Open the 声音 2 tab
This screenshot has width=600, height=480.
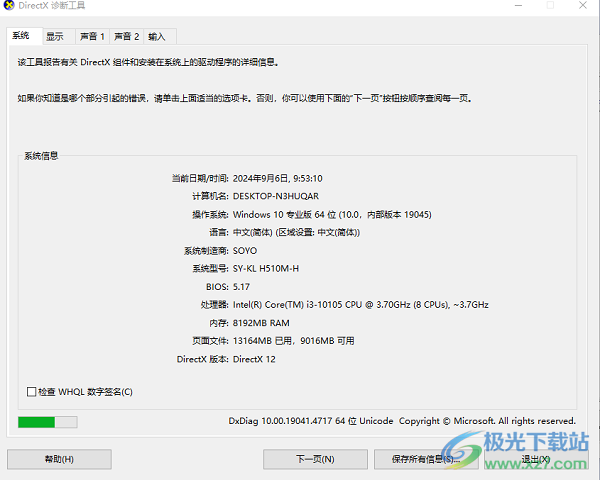[127, 37]
